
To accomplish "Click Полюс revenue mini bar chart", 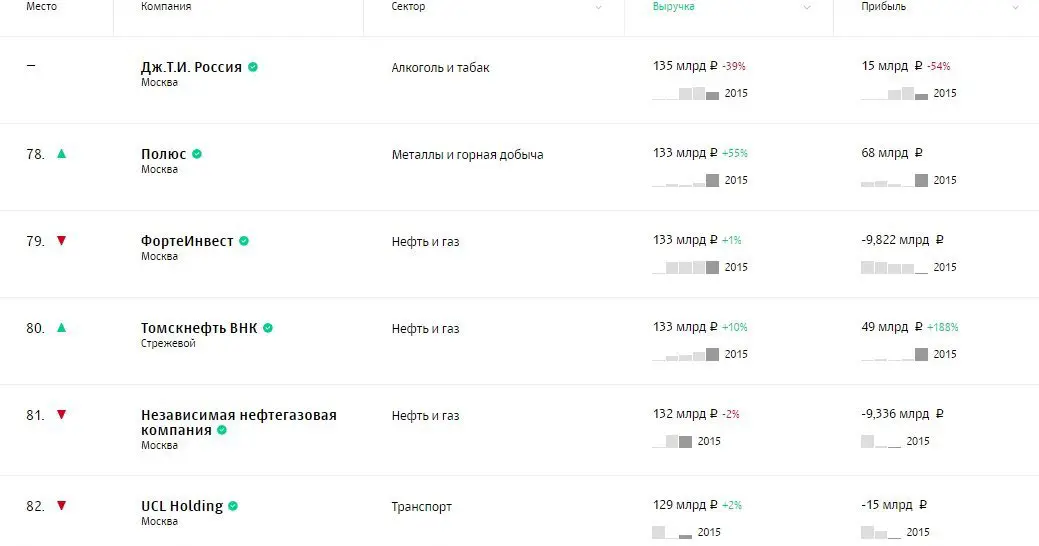I will point(685,181).
